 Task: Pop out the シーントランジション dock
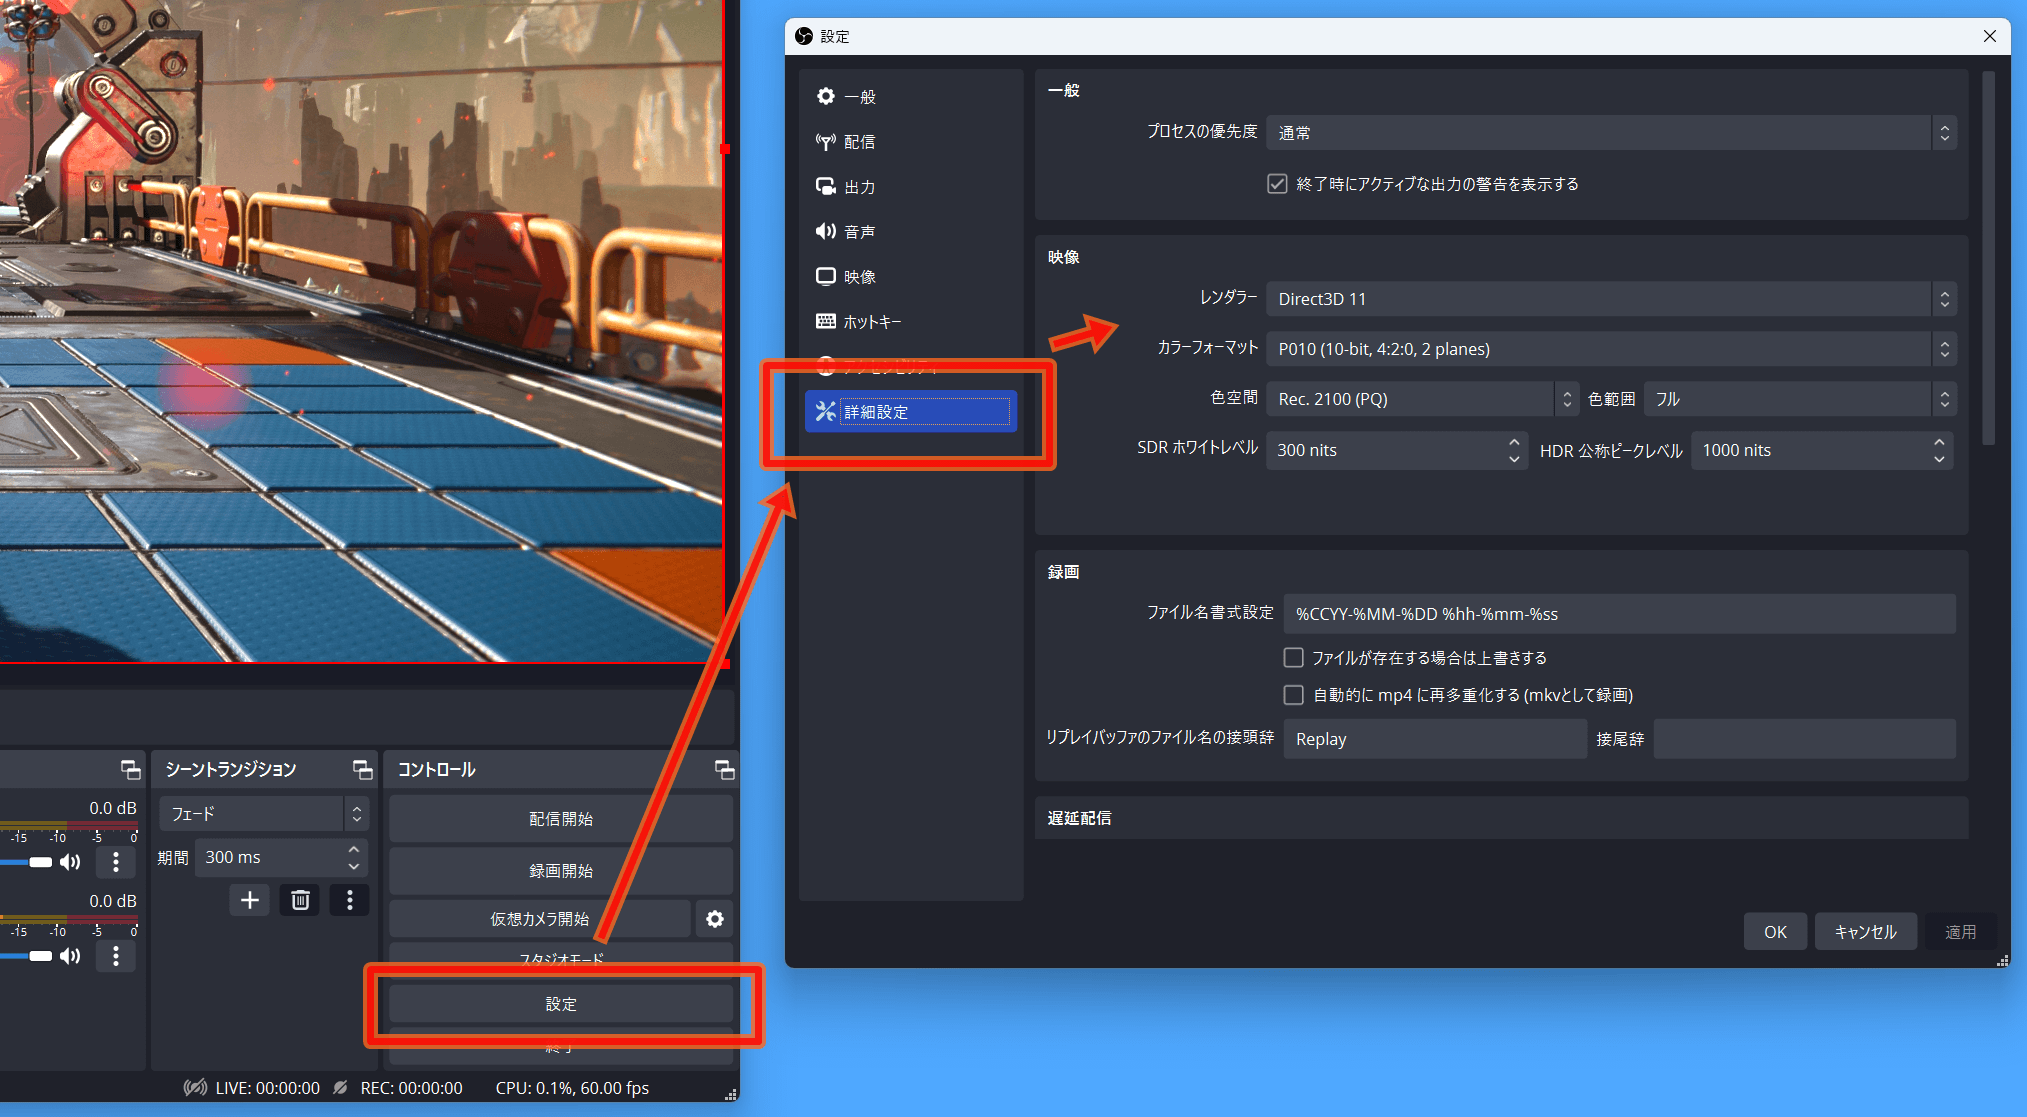(x=362, y=769)
